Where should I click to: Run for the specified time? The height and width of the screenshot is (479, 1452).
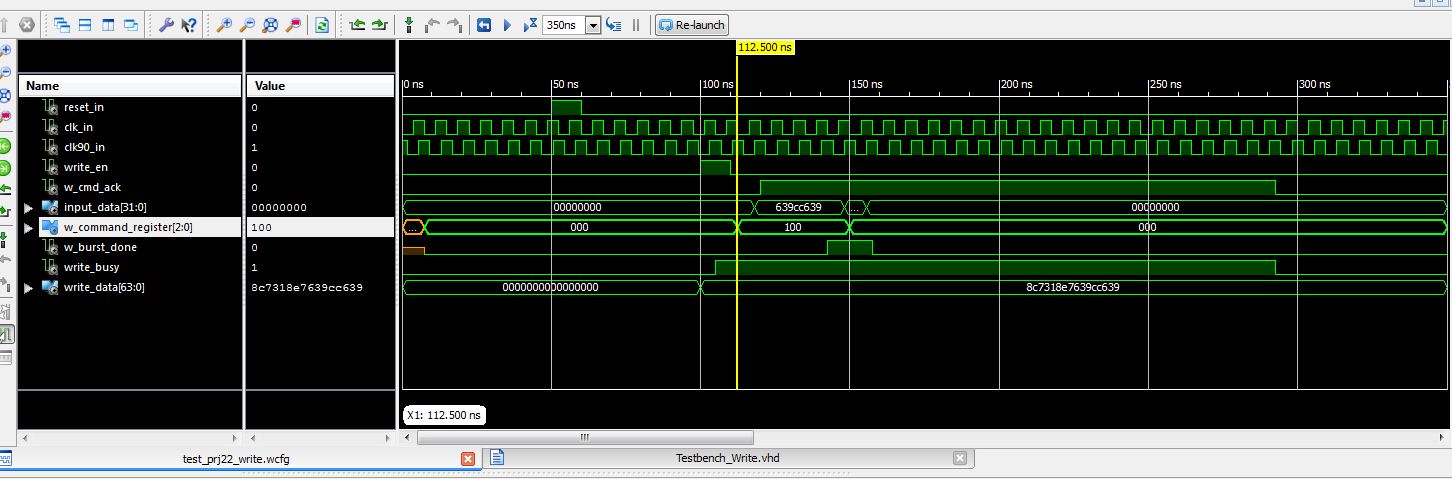pos(531,24)
